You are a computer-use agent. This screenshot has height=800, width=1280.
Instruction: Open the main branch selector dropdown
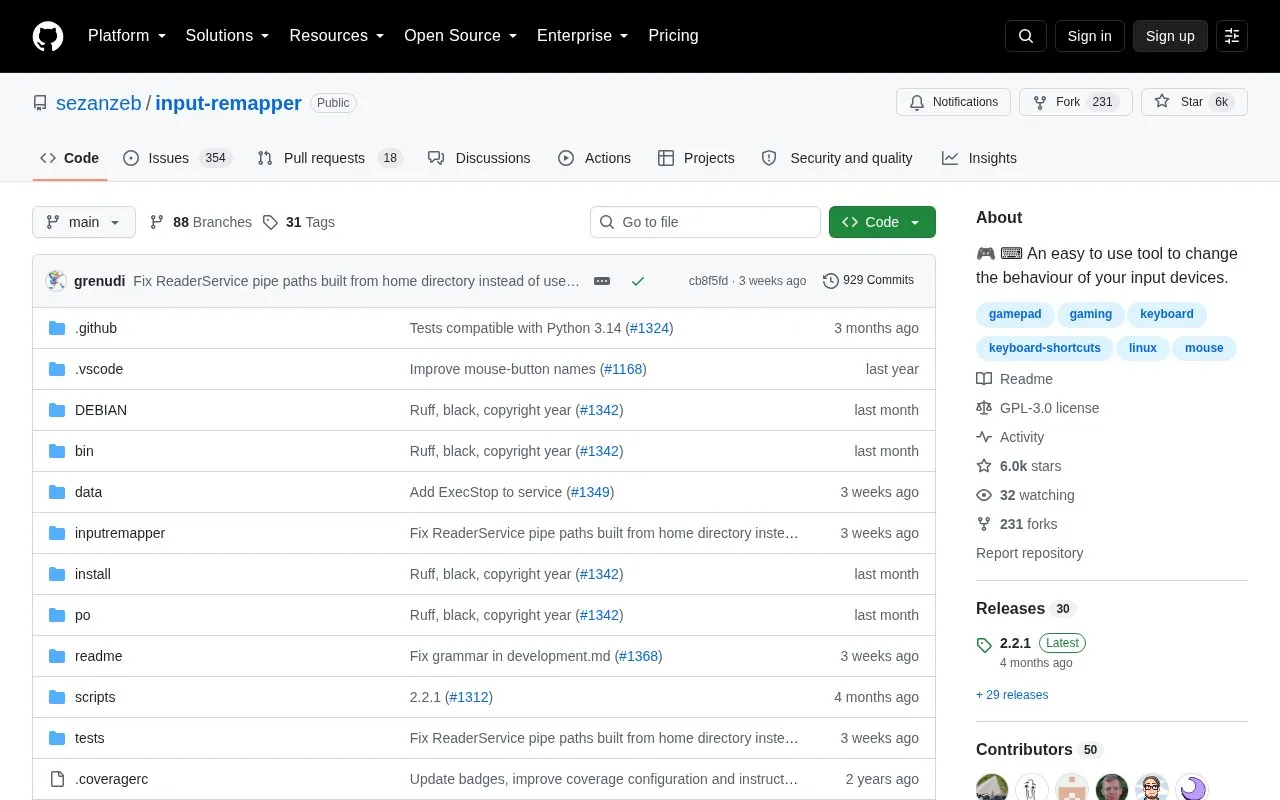[84, 222]
